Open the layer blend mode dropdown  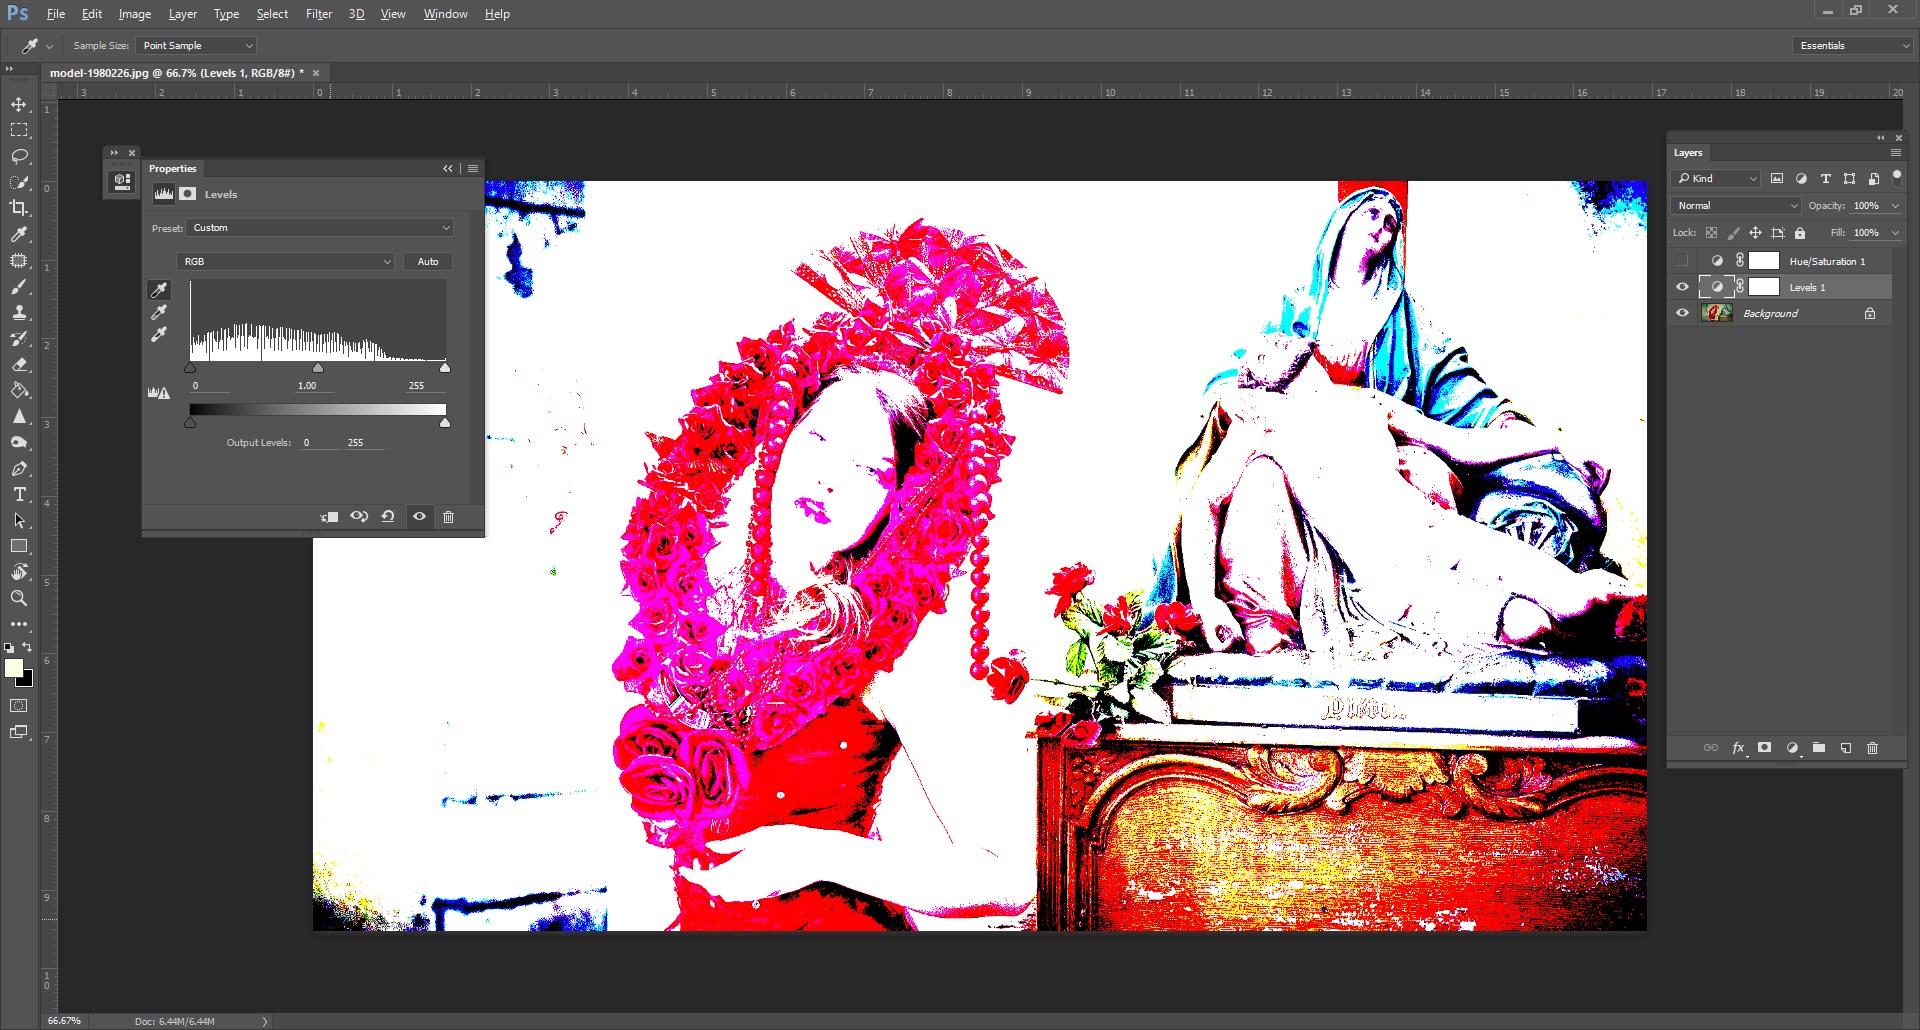tap(1736, 206)
